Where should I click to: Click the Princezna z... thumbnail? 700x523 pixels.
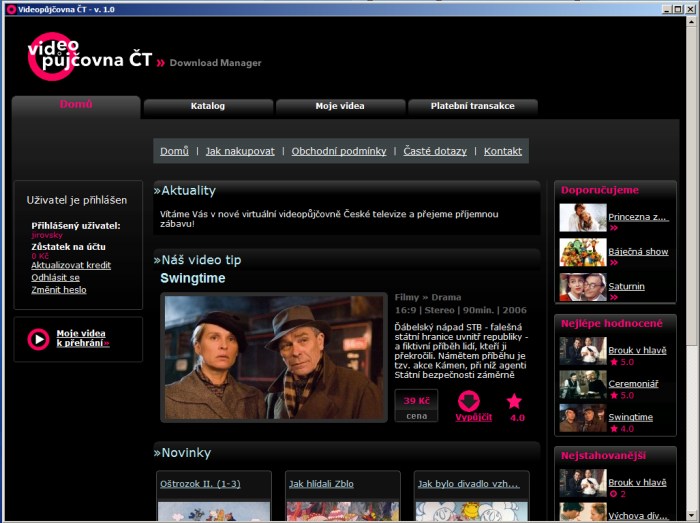click(583, 217)
